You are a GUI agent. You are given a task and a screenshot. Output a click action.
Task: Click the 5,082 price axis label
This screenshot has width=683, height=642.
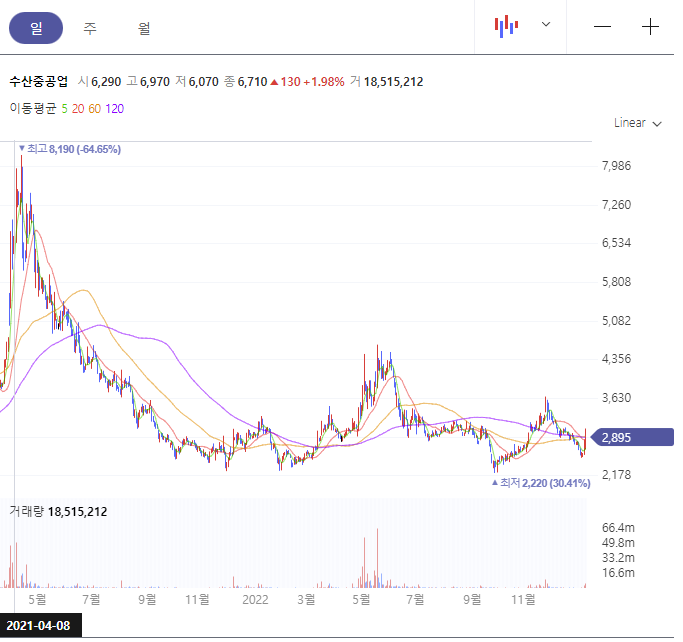coord(616,321)
